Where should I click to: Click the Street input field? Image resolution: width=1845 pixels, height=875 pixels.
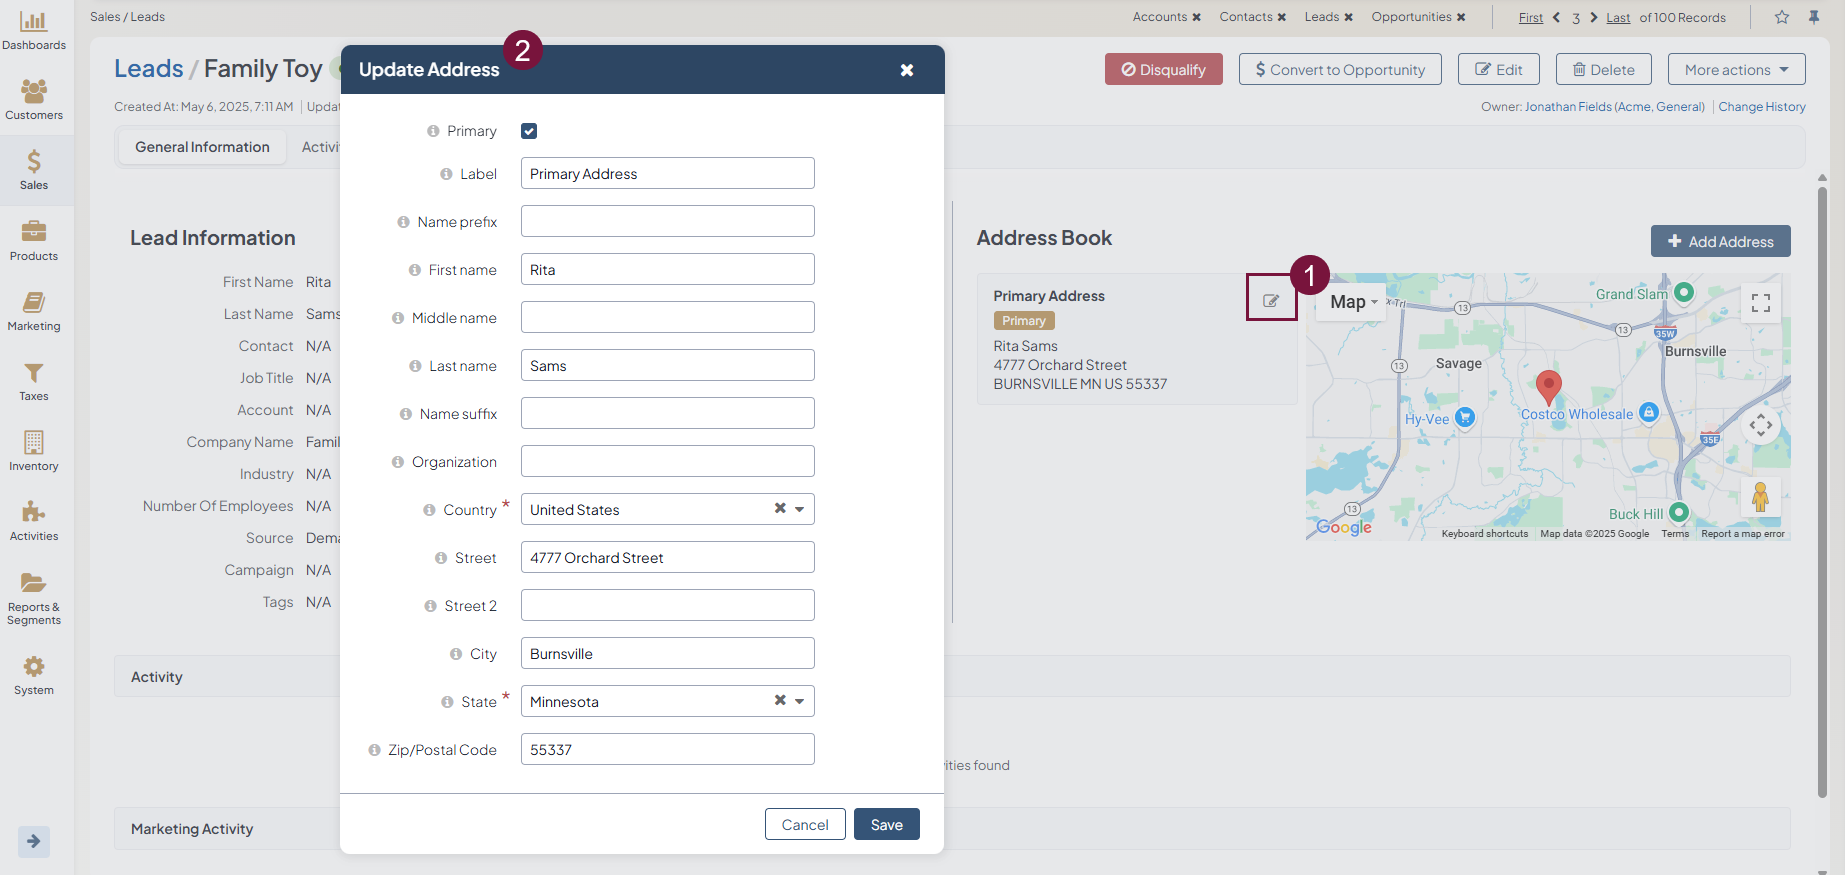(667, 558)
